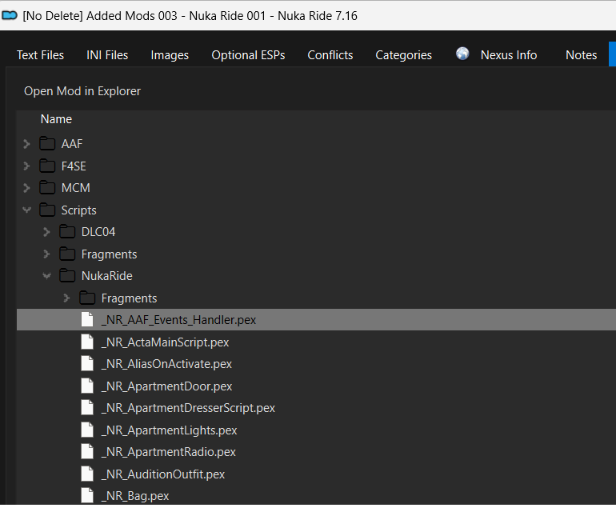Image resolution: width=616 pixels, height=505 pixels.
Task: Switch to the Optional ESPs tab
Action: pos(248,55)
